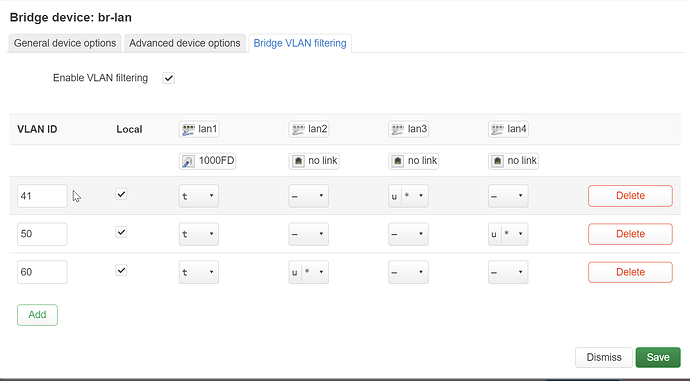Open lan1 tagging dropdown for VLAN 41

tap(198, 196)
